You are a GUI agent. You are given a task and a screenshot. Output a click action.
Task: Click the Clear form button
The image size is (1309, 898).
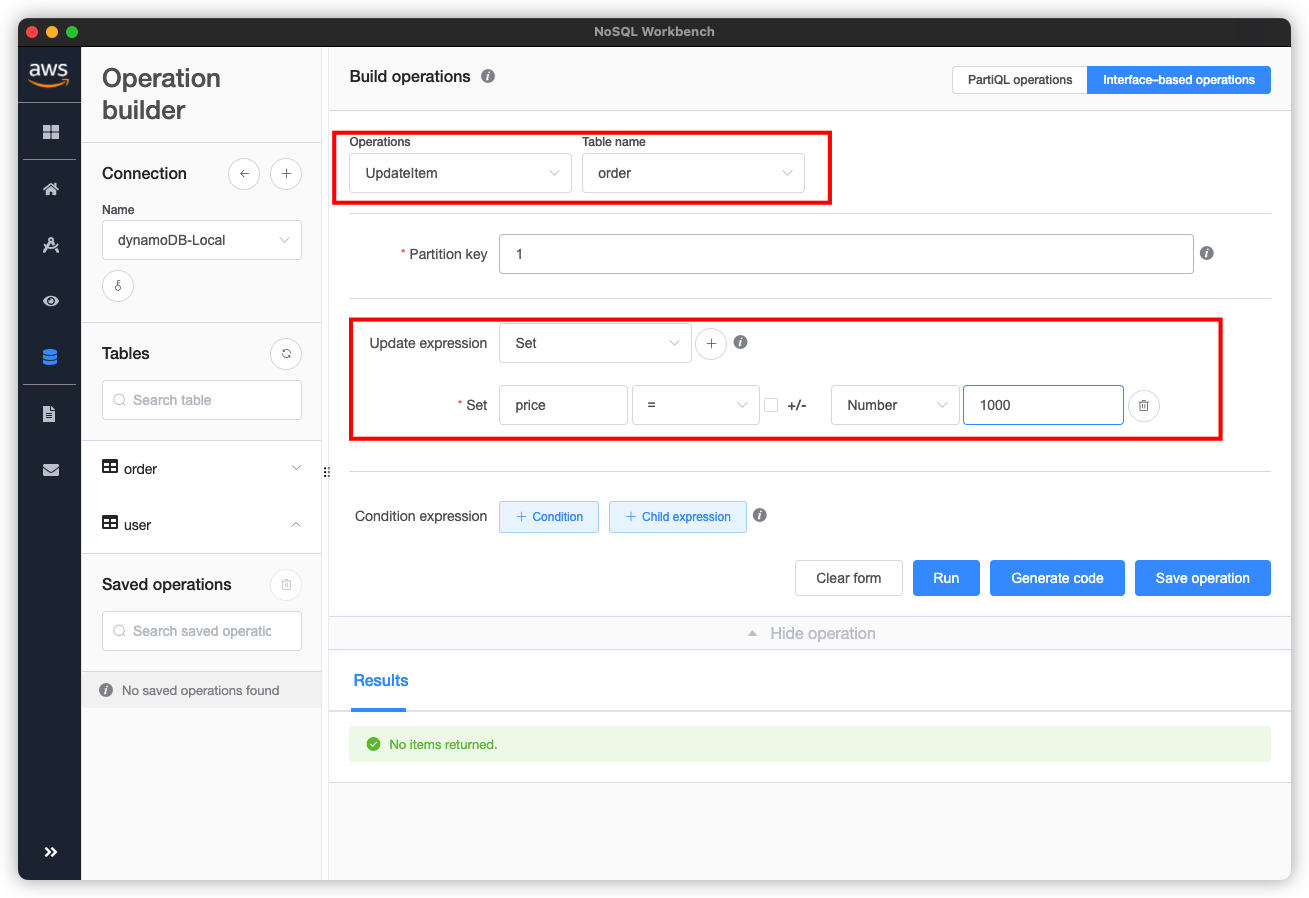849,578
